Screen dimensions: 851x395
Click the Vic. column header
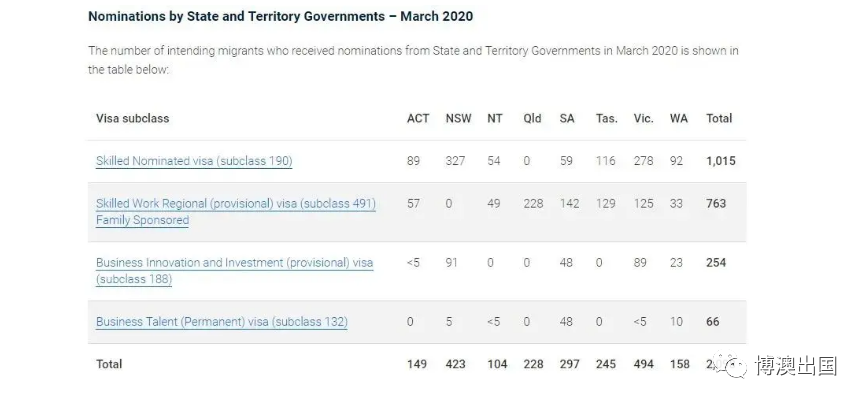(x=643, y=118)
